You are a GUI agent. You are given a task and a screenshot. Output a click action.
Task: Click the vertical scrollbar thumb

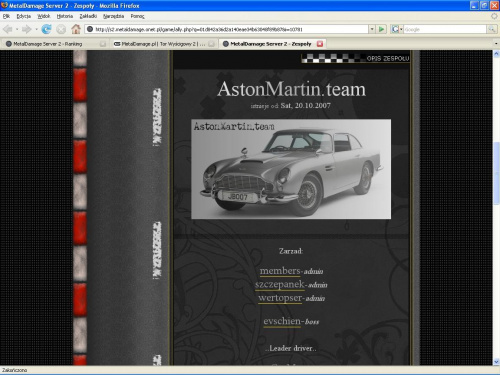pyautogui.click(x=496, y=173)
